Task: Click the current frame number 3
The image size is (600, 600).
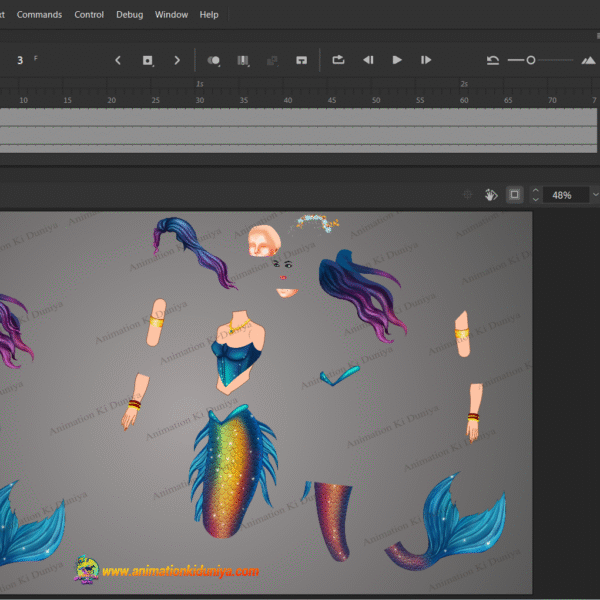Action: point(20,60)
